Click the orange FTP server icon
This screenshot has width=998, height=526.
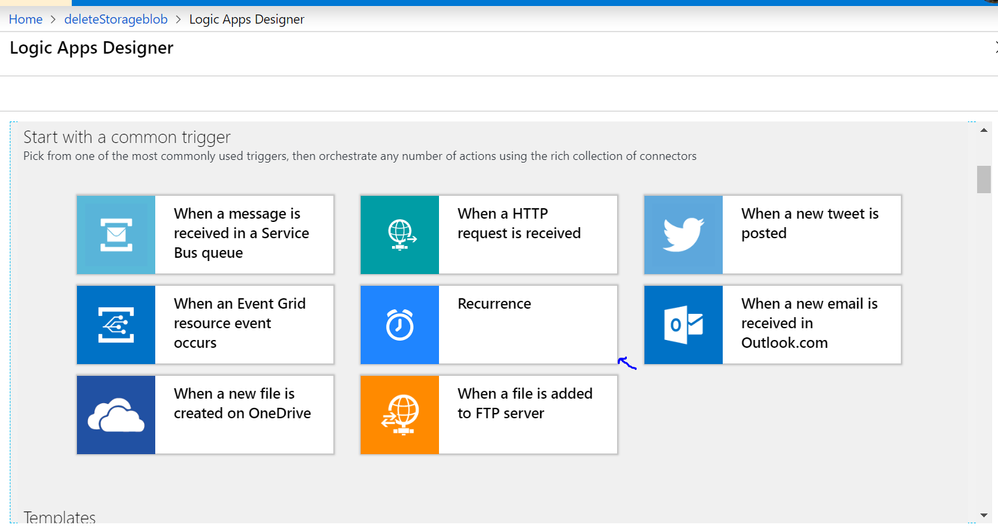pyautogui.click(x=400, y=415)
